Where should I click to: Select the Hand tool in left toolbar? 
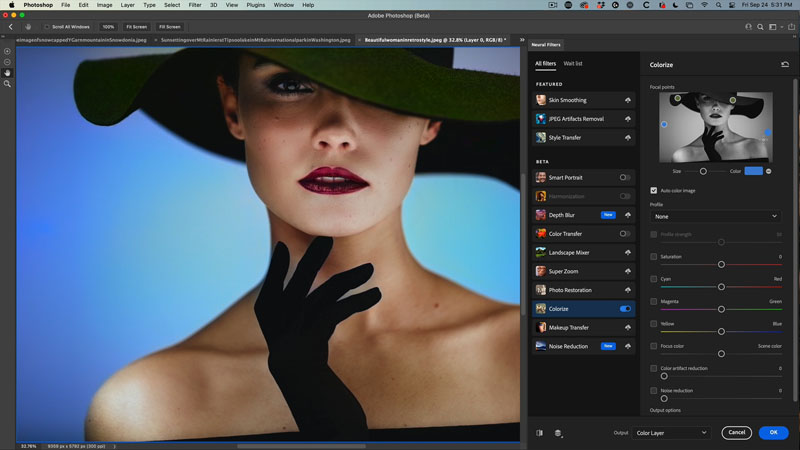[x=7, y=73]
